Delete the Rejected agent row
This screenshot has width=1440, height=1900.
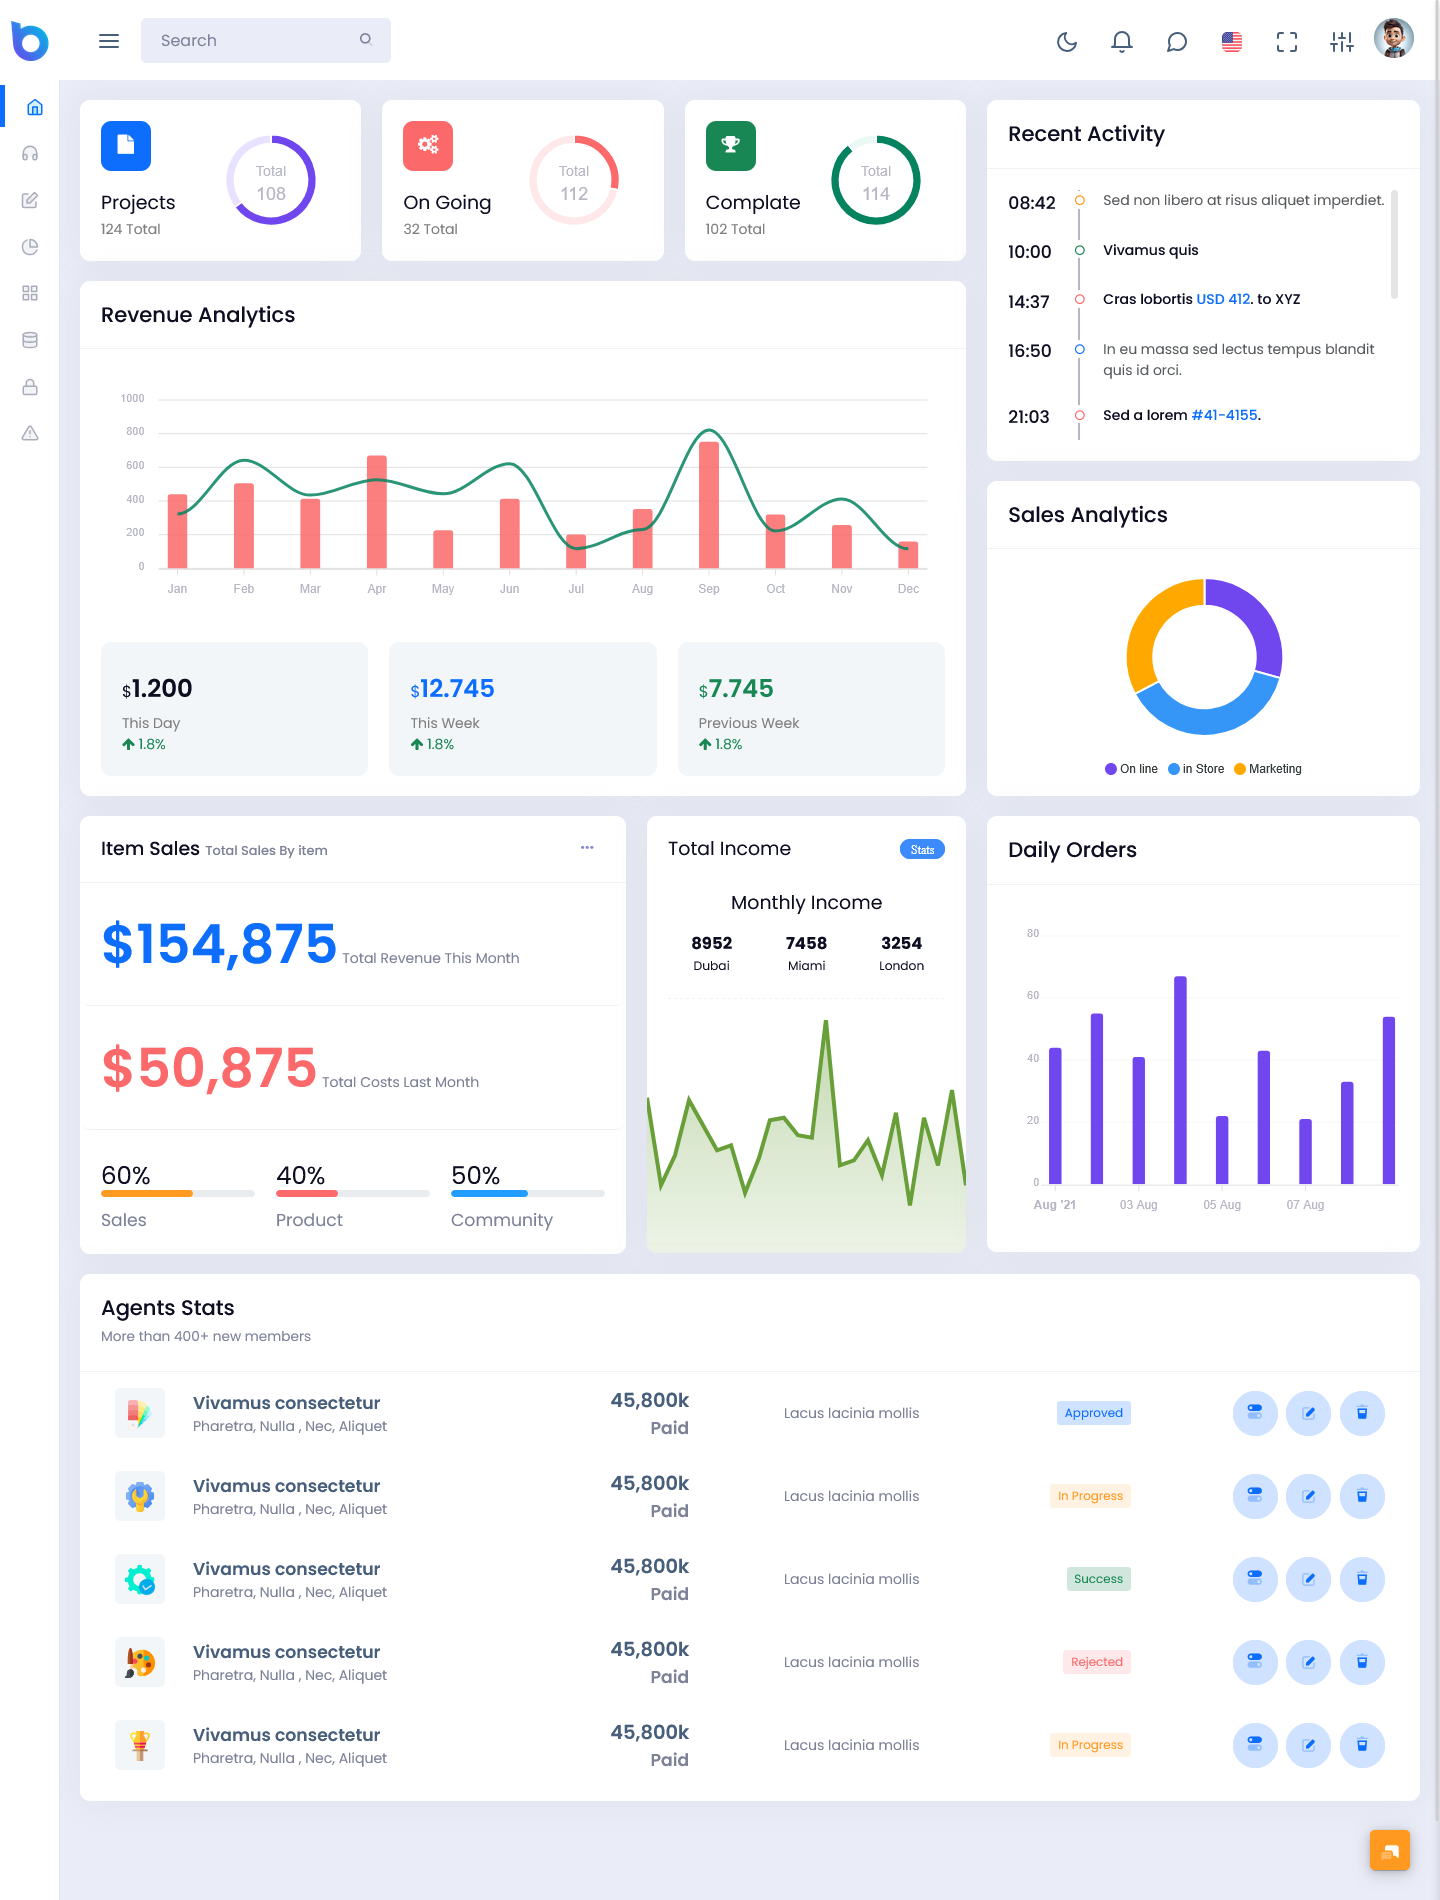tap(1362, 1662)
